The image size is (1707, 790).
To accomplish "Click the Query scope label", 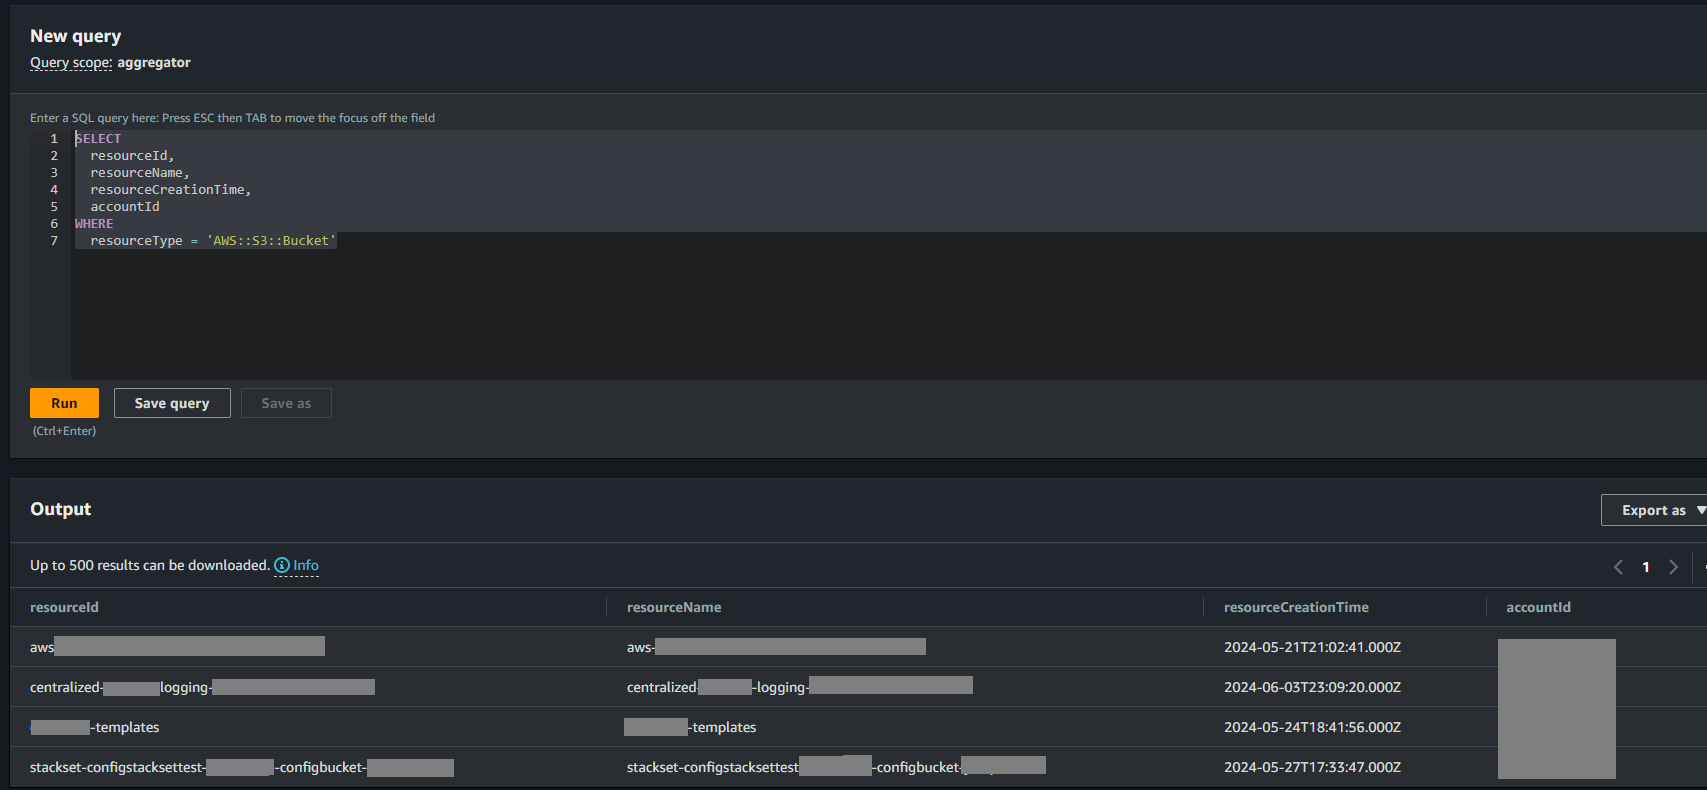I will (71, 62).
